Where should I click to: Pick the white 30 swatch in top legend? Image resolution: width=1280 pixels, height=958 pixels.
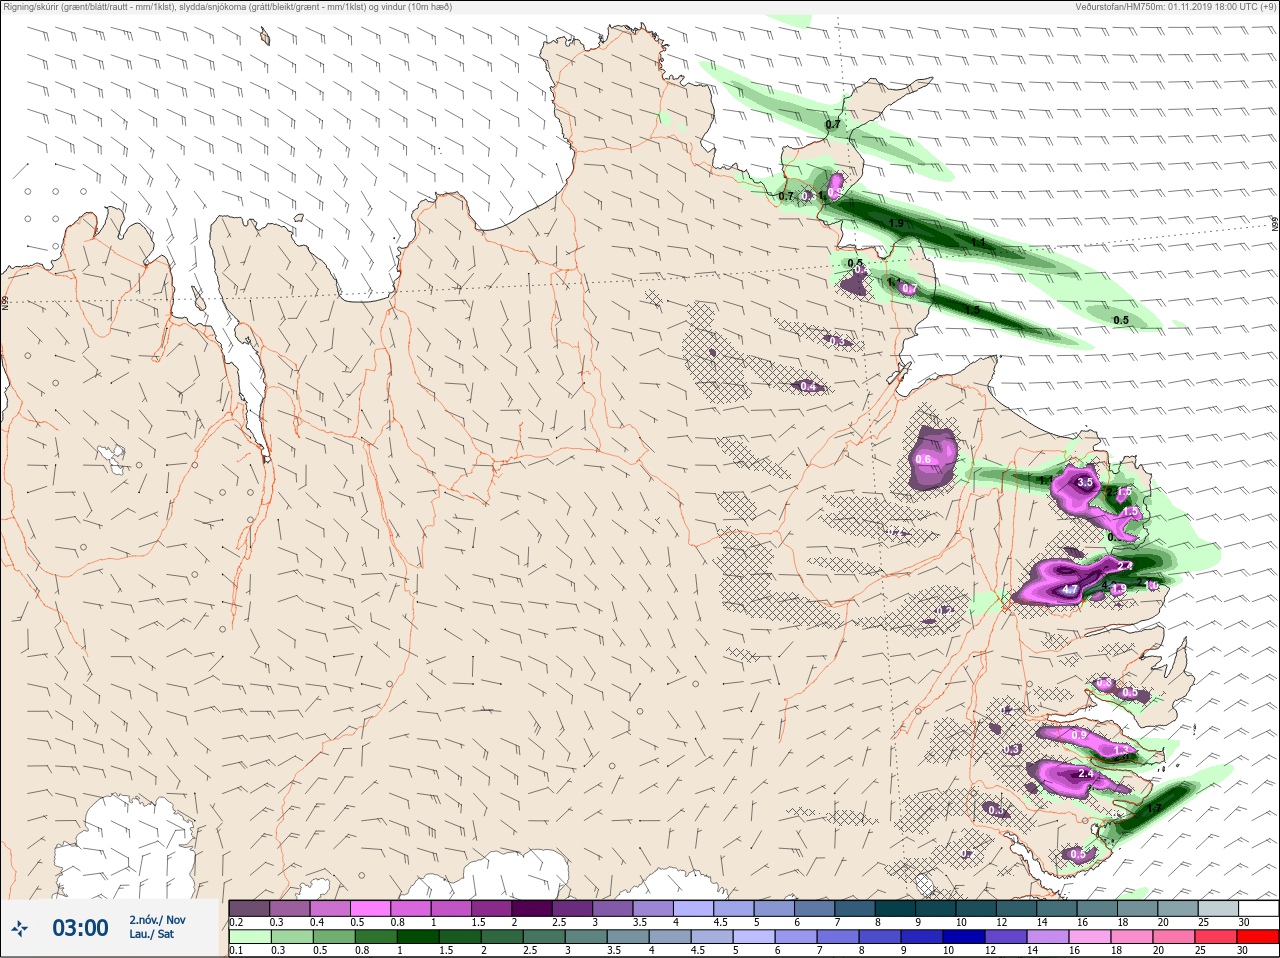point(1258,908)
